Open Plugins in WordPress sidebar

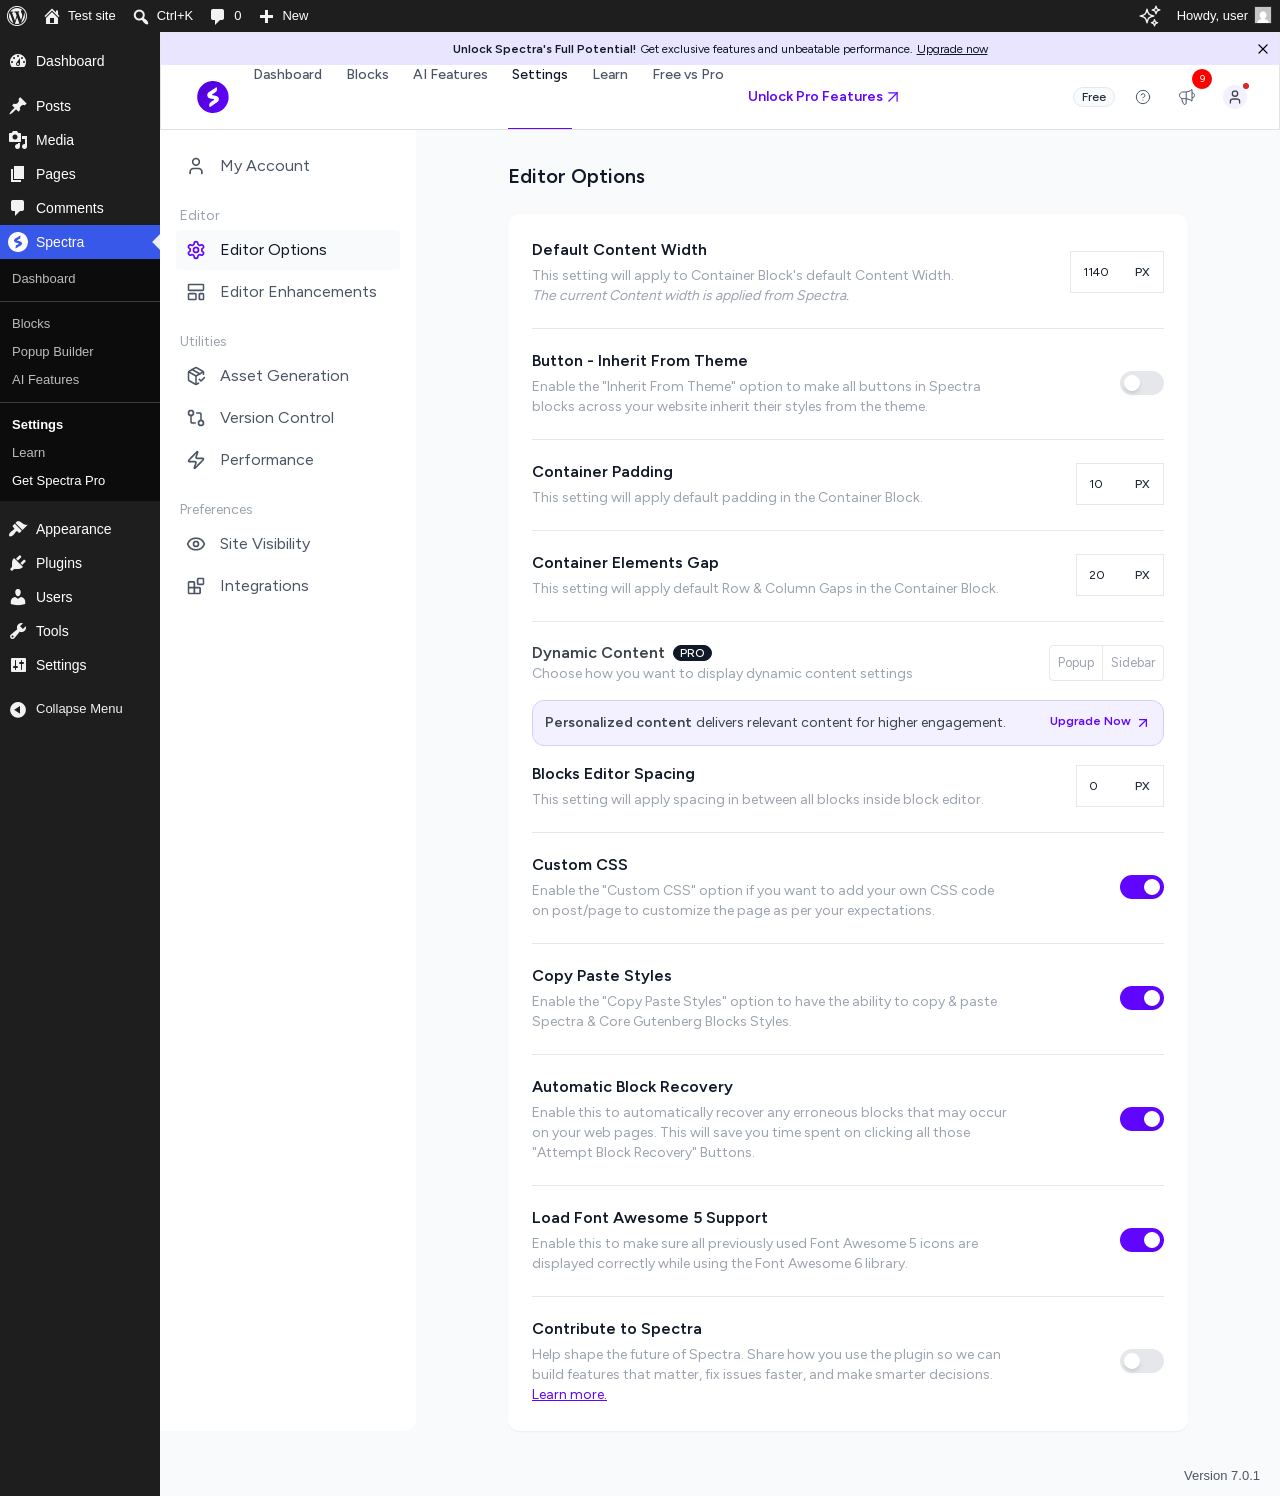[x=80, y=563]
